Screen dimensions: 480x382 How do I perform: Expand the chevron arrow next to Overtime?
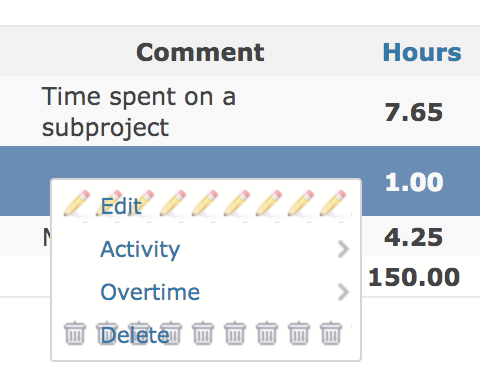[343, 292]
